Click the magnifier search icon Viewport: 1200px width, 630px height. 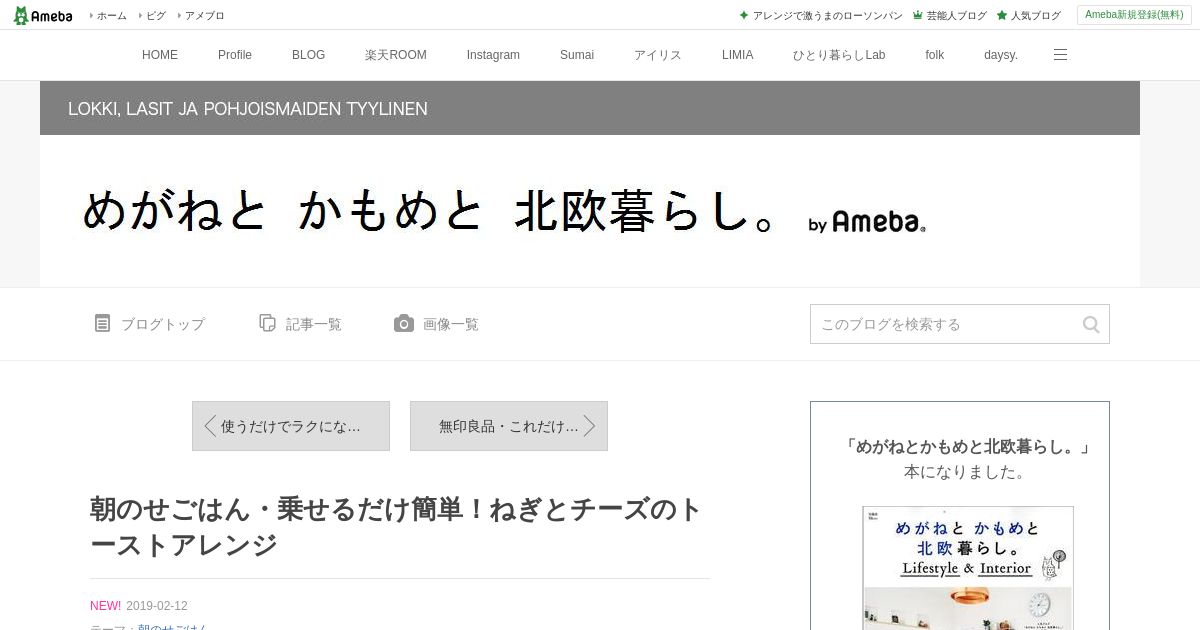tap(1091, 324)
